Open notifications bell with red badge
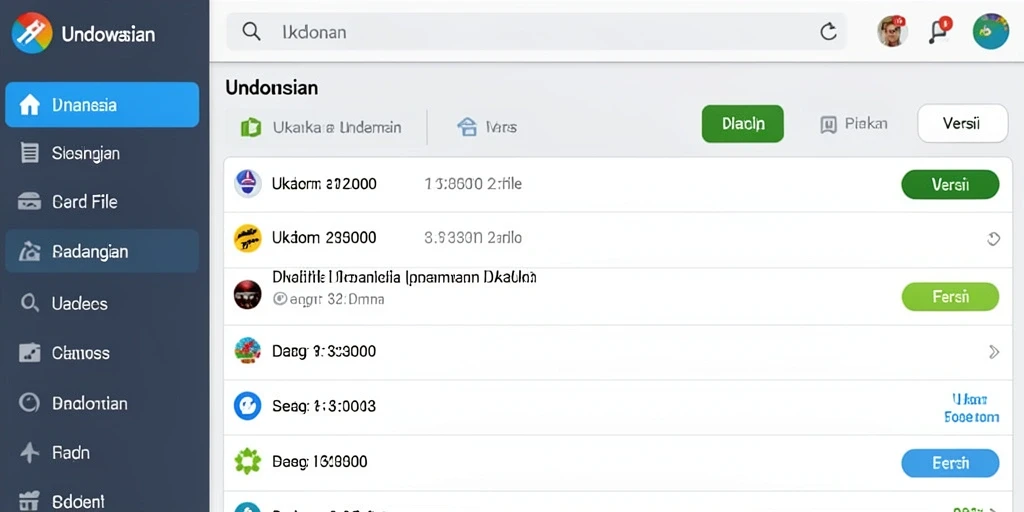This screenshot has width=1024, height=512. coord(939,31)
